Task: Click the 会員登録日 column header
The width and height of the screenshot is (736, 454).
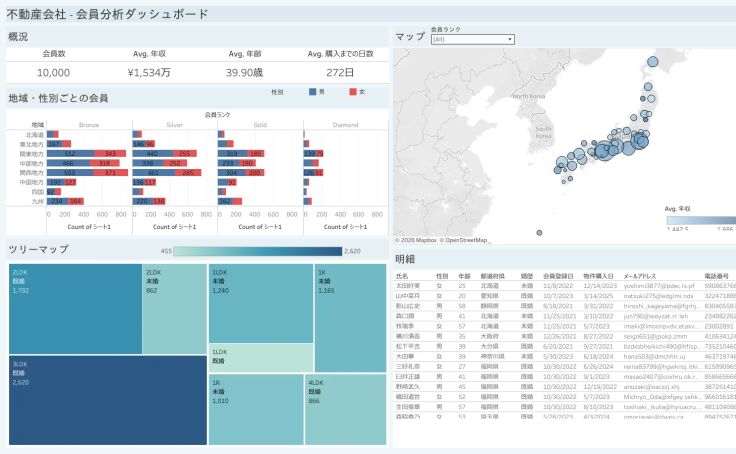Action: pos(558,276)
